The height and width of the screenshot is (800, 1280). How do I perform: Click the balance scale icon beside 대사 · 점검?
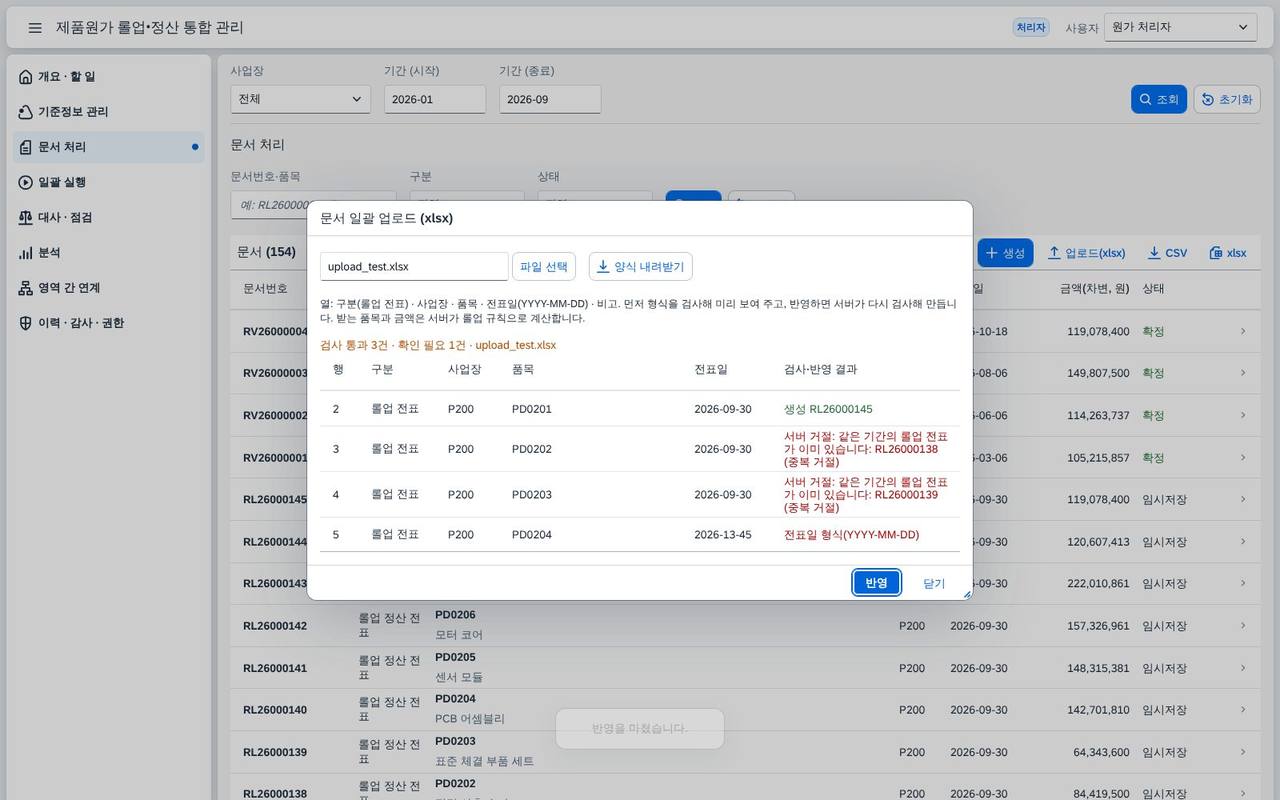pyautogui.click(x=26, y=218)
